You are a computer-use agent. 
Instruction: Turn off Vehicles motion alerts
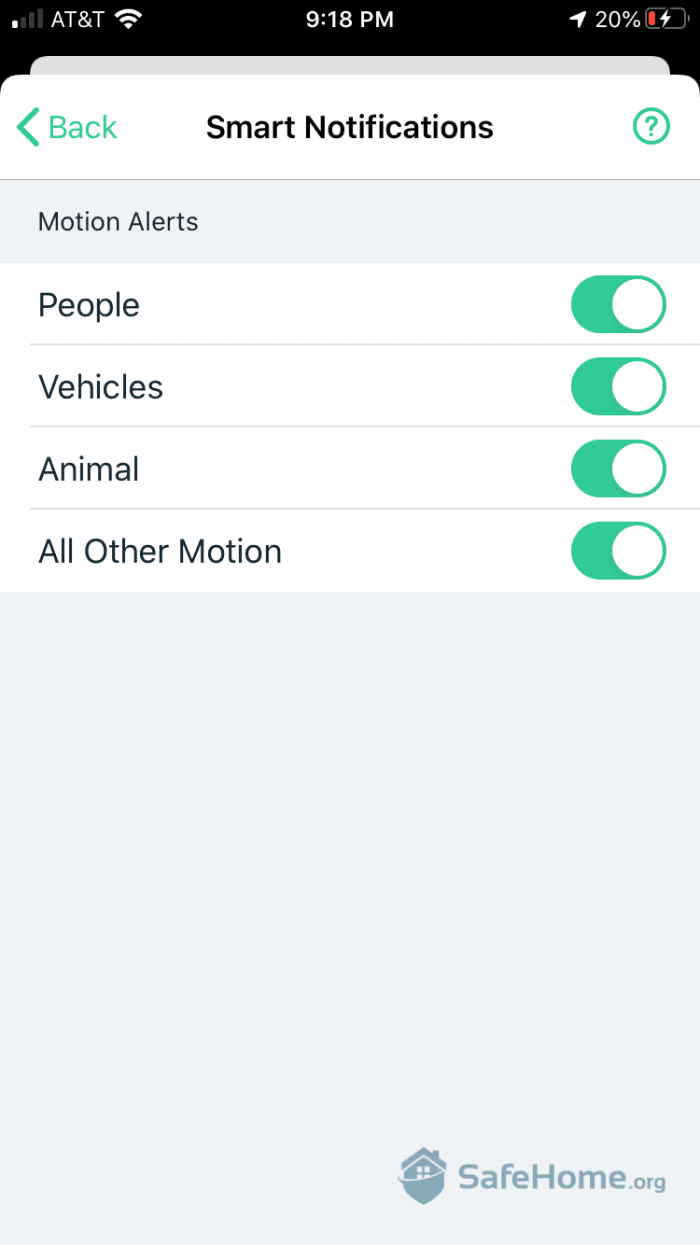pos(618,387)
